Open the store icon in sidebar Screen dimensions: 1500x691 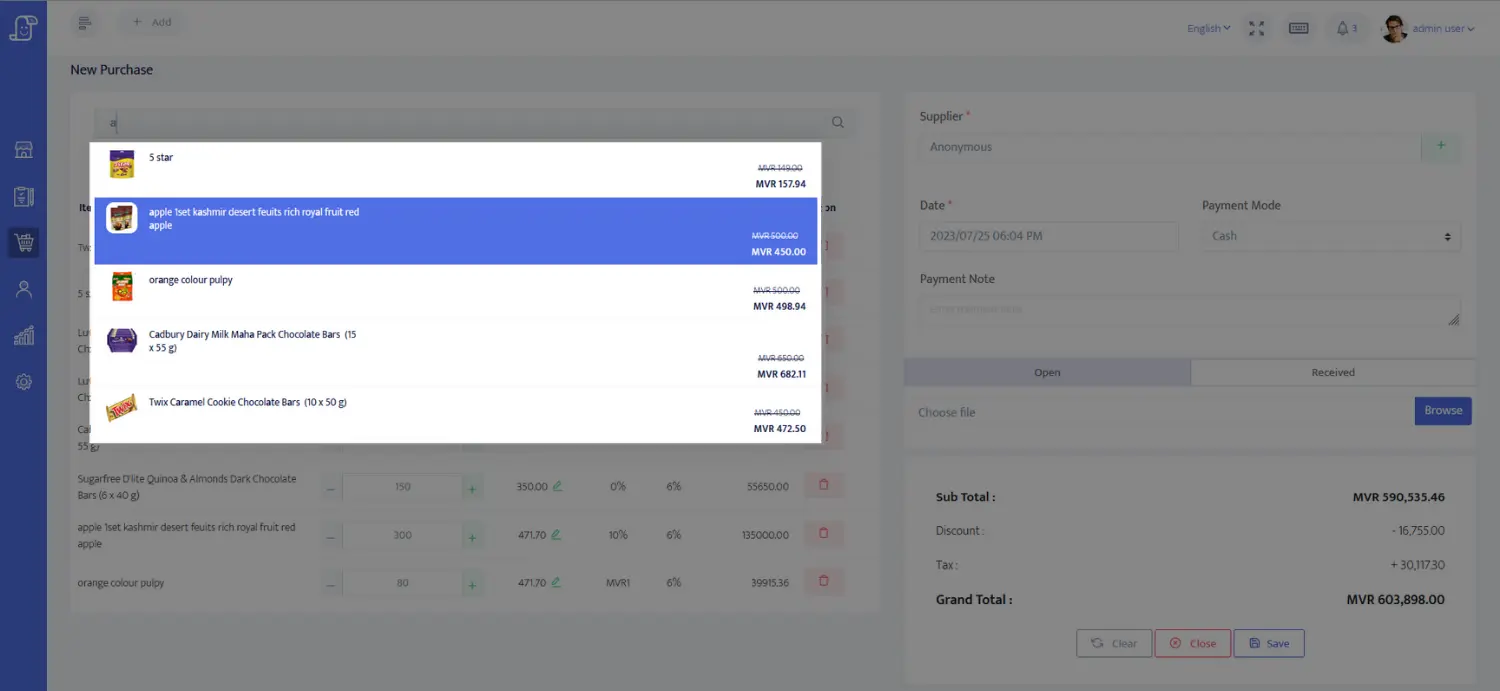click(24, 150)
